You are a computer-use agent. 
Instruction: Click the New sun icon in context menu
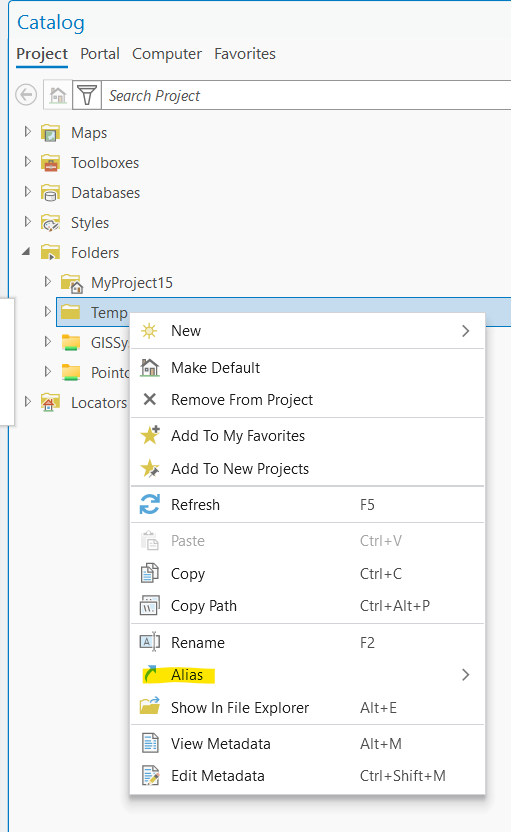[149, 331]
